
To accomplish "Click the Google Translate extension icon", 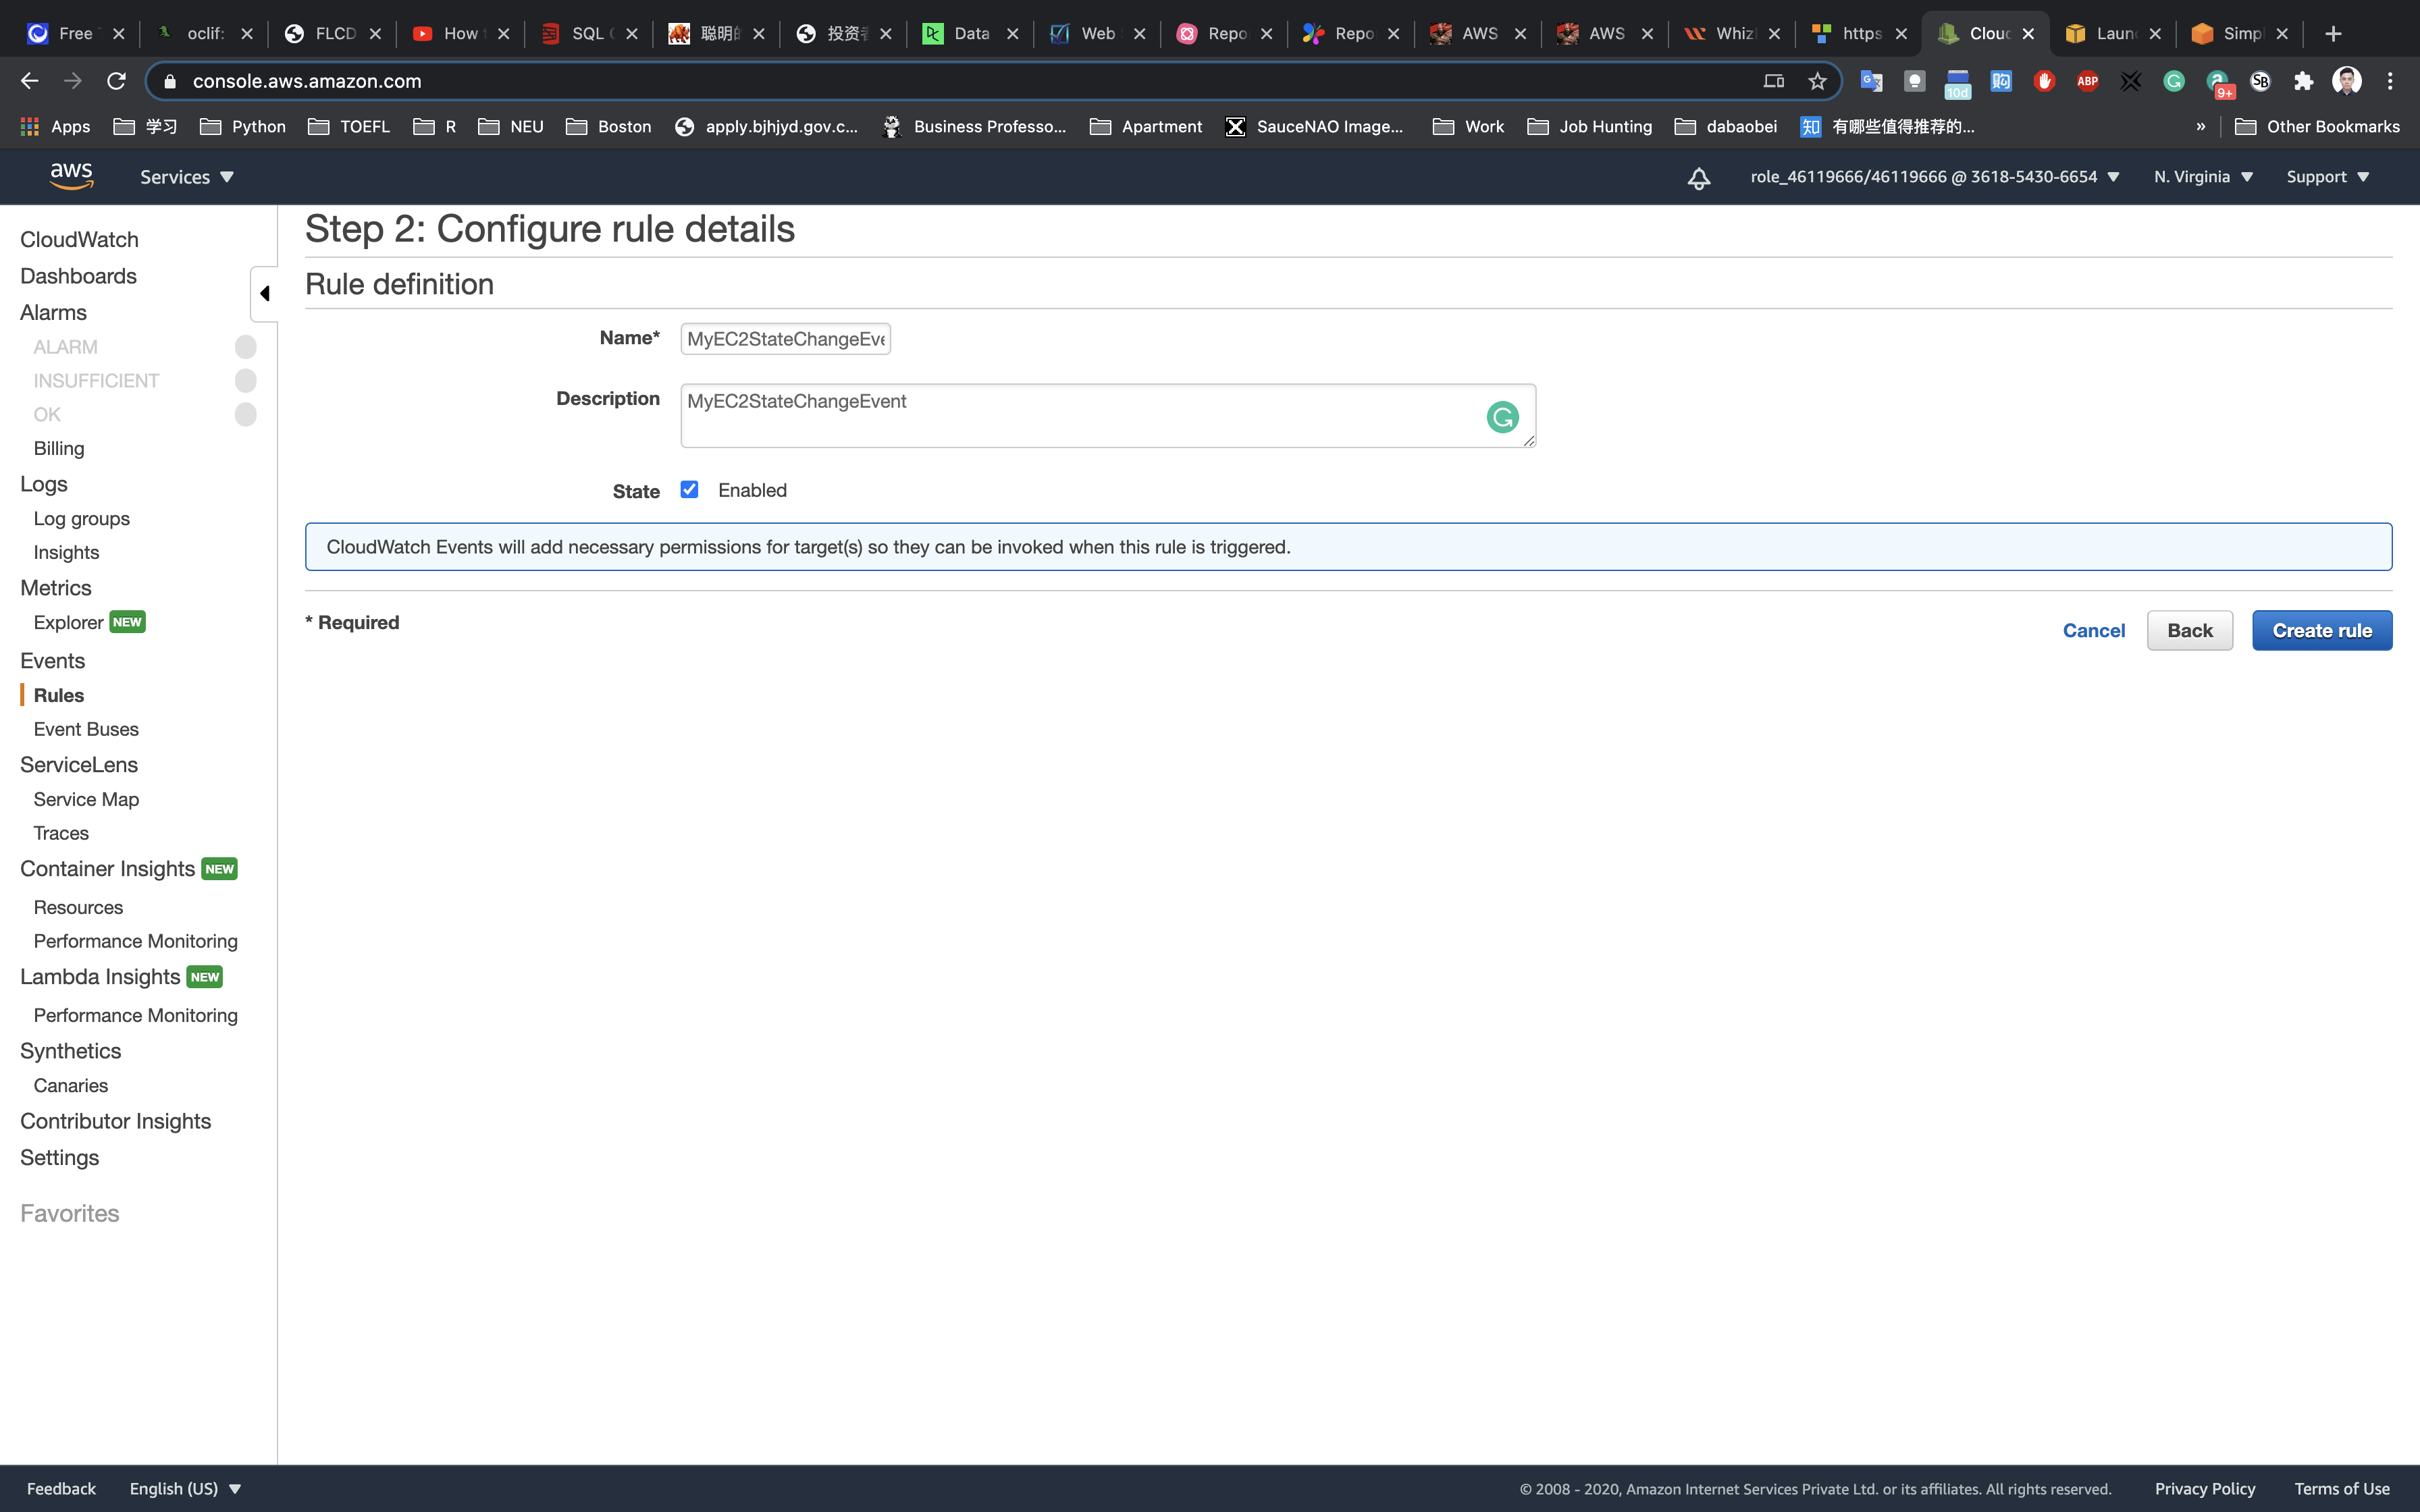I will 1870,81.
